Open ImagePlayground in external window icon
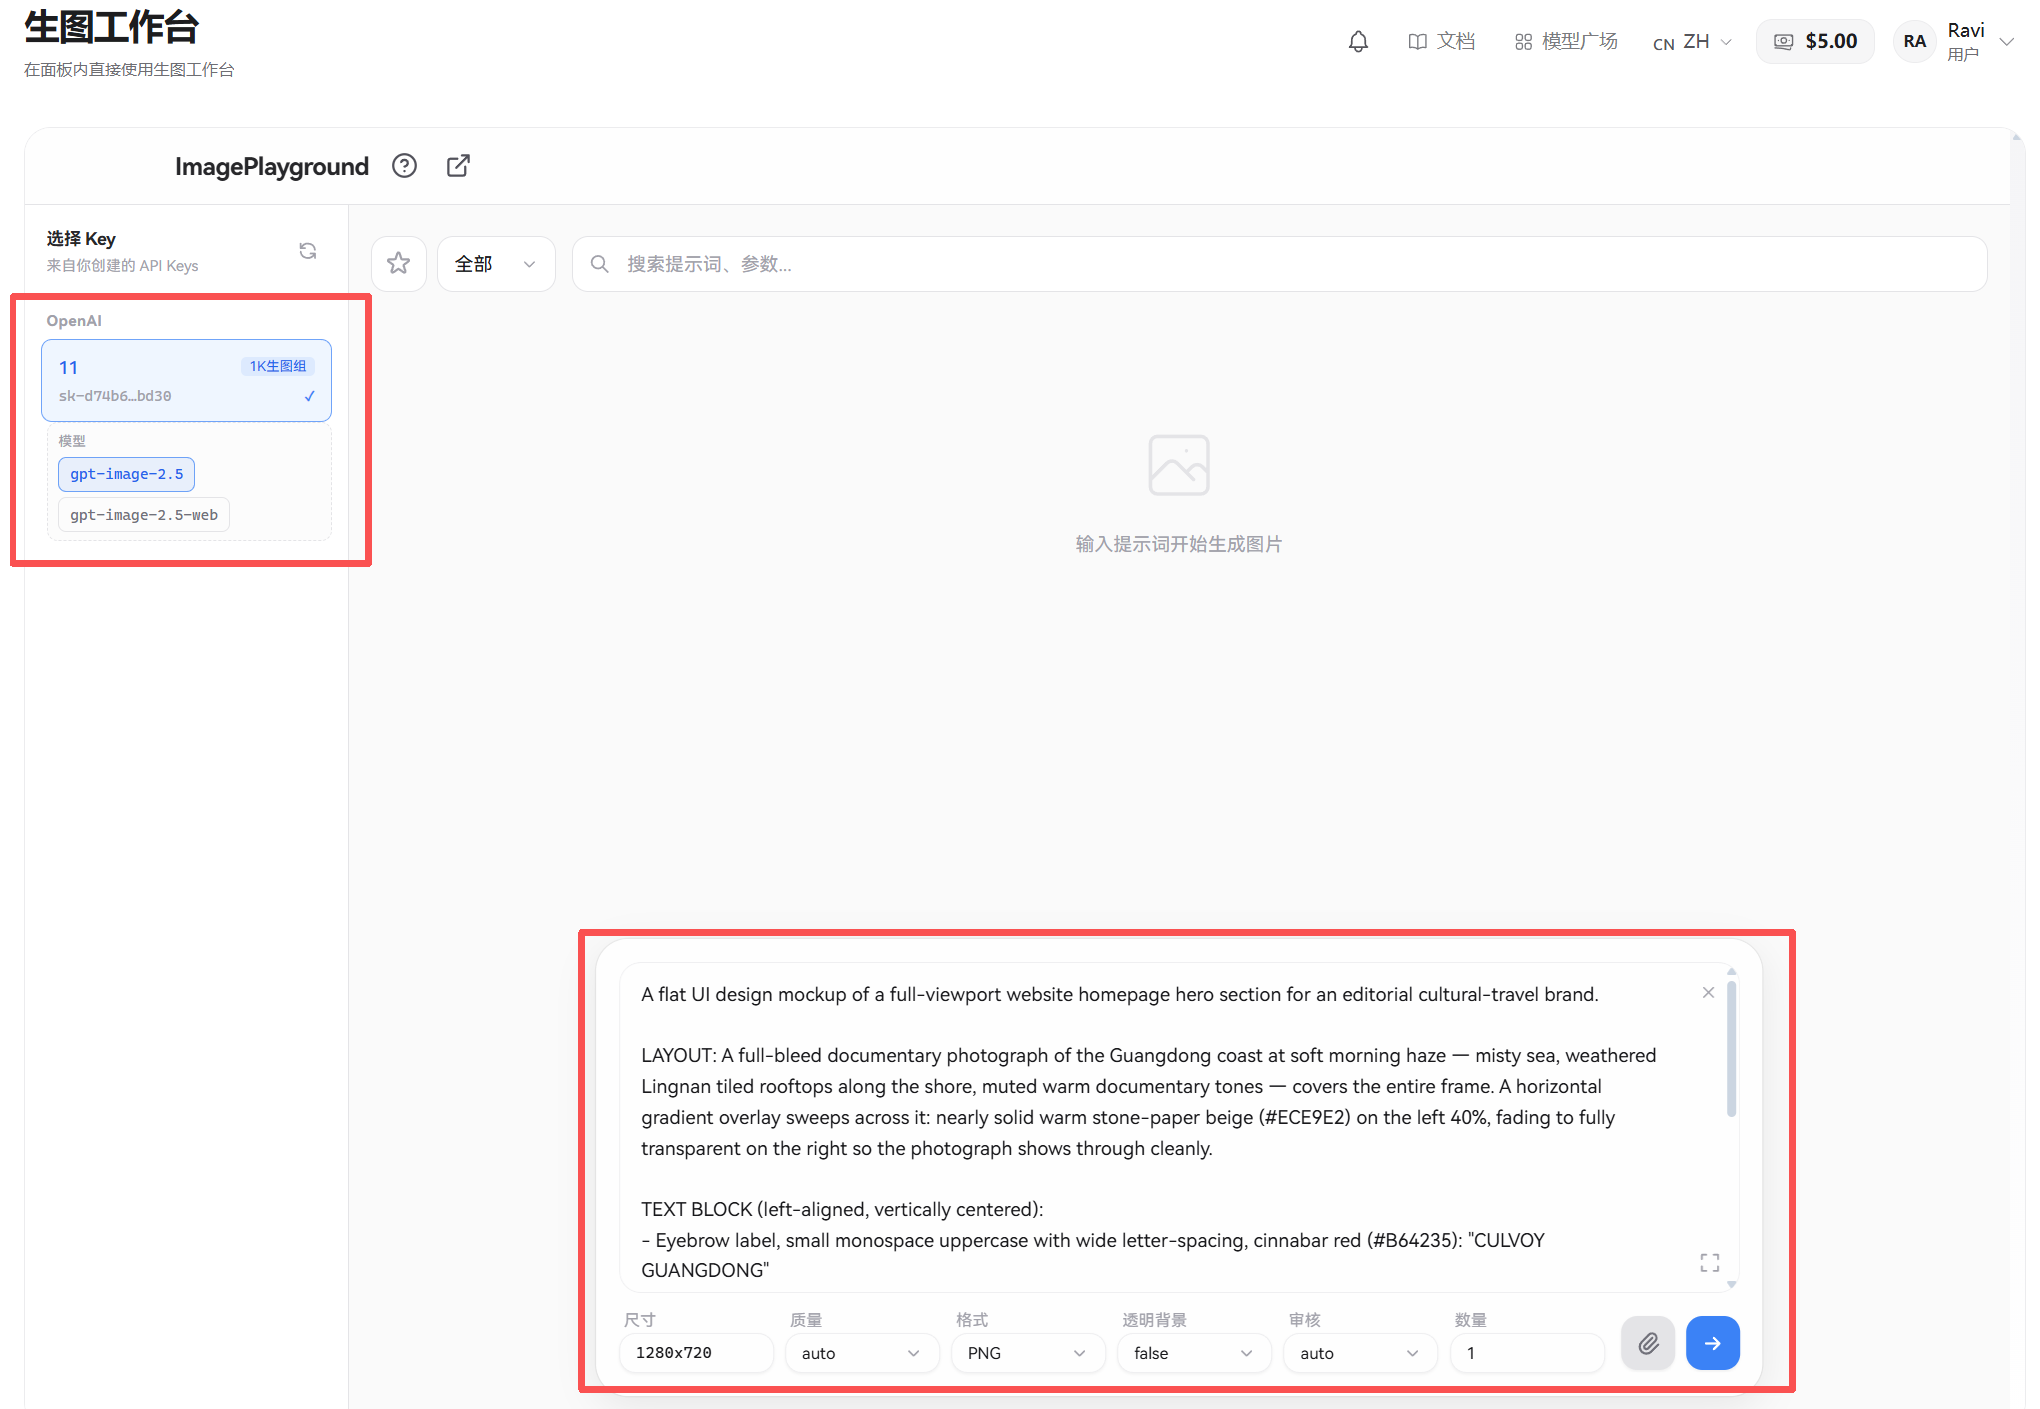Viewport: 2040px width, 1409px height. [x=458, y=166]
